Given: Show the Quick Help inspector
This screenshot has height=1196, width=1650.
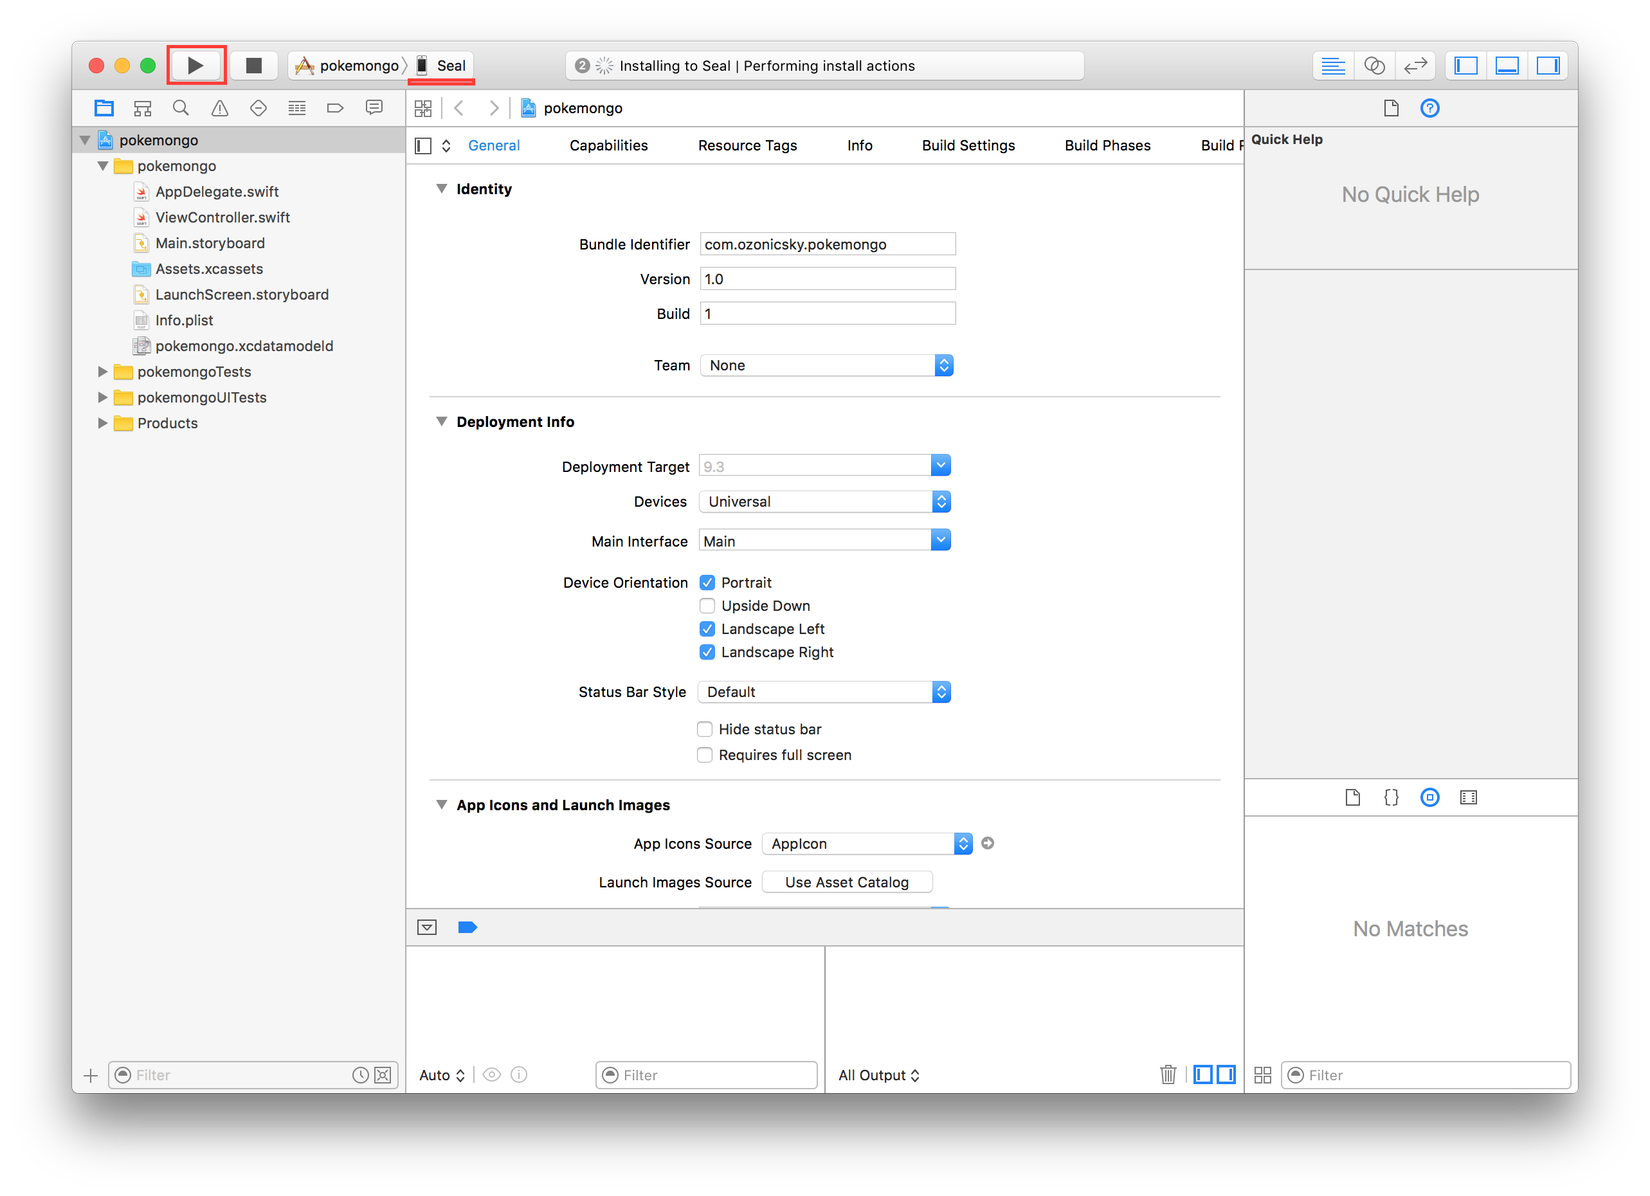Looking at the screenshot, I should tap(1430, 108).
